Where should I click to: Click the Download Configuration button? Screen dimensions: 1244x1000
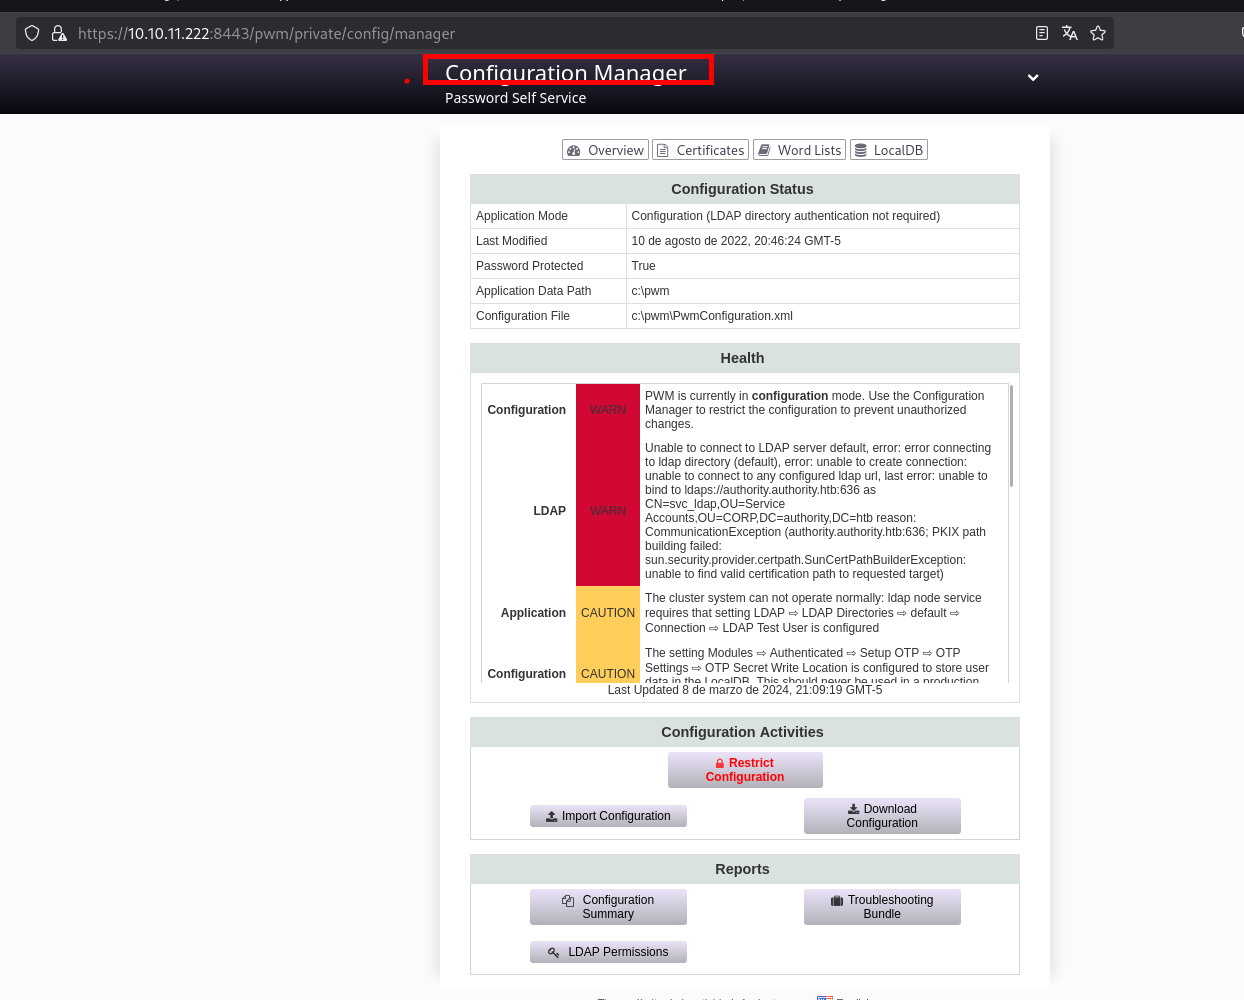[x=882, y=816]
